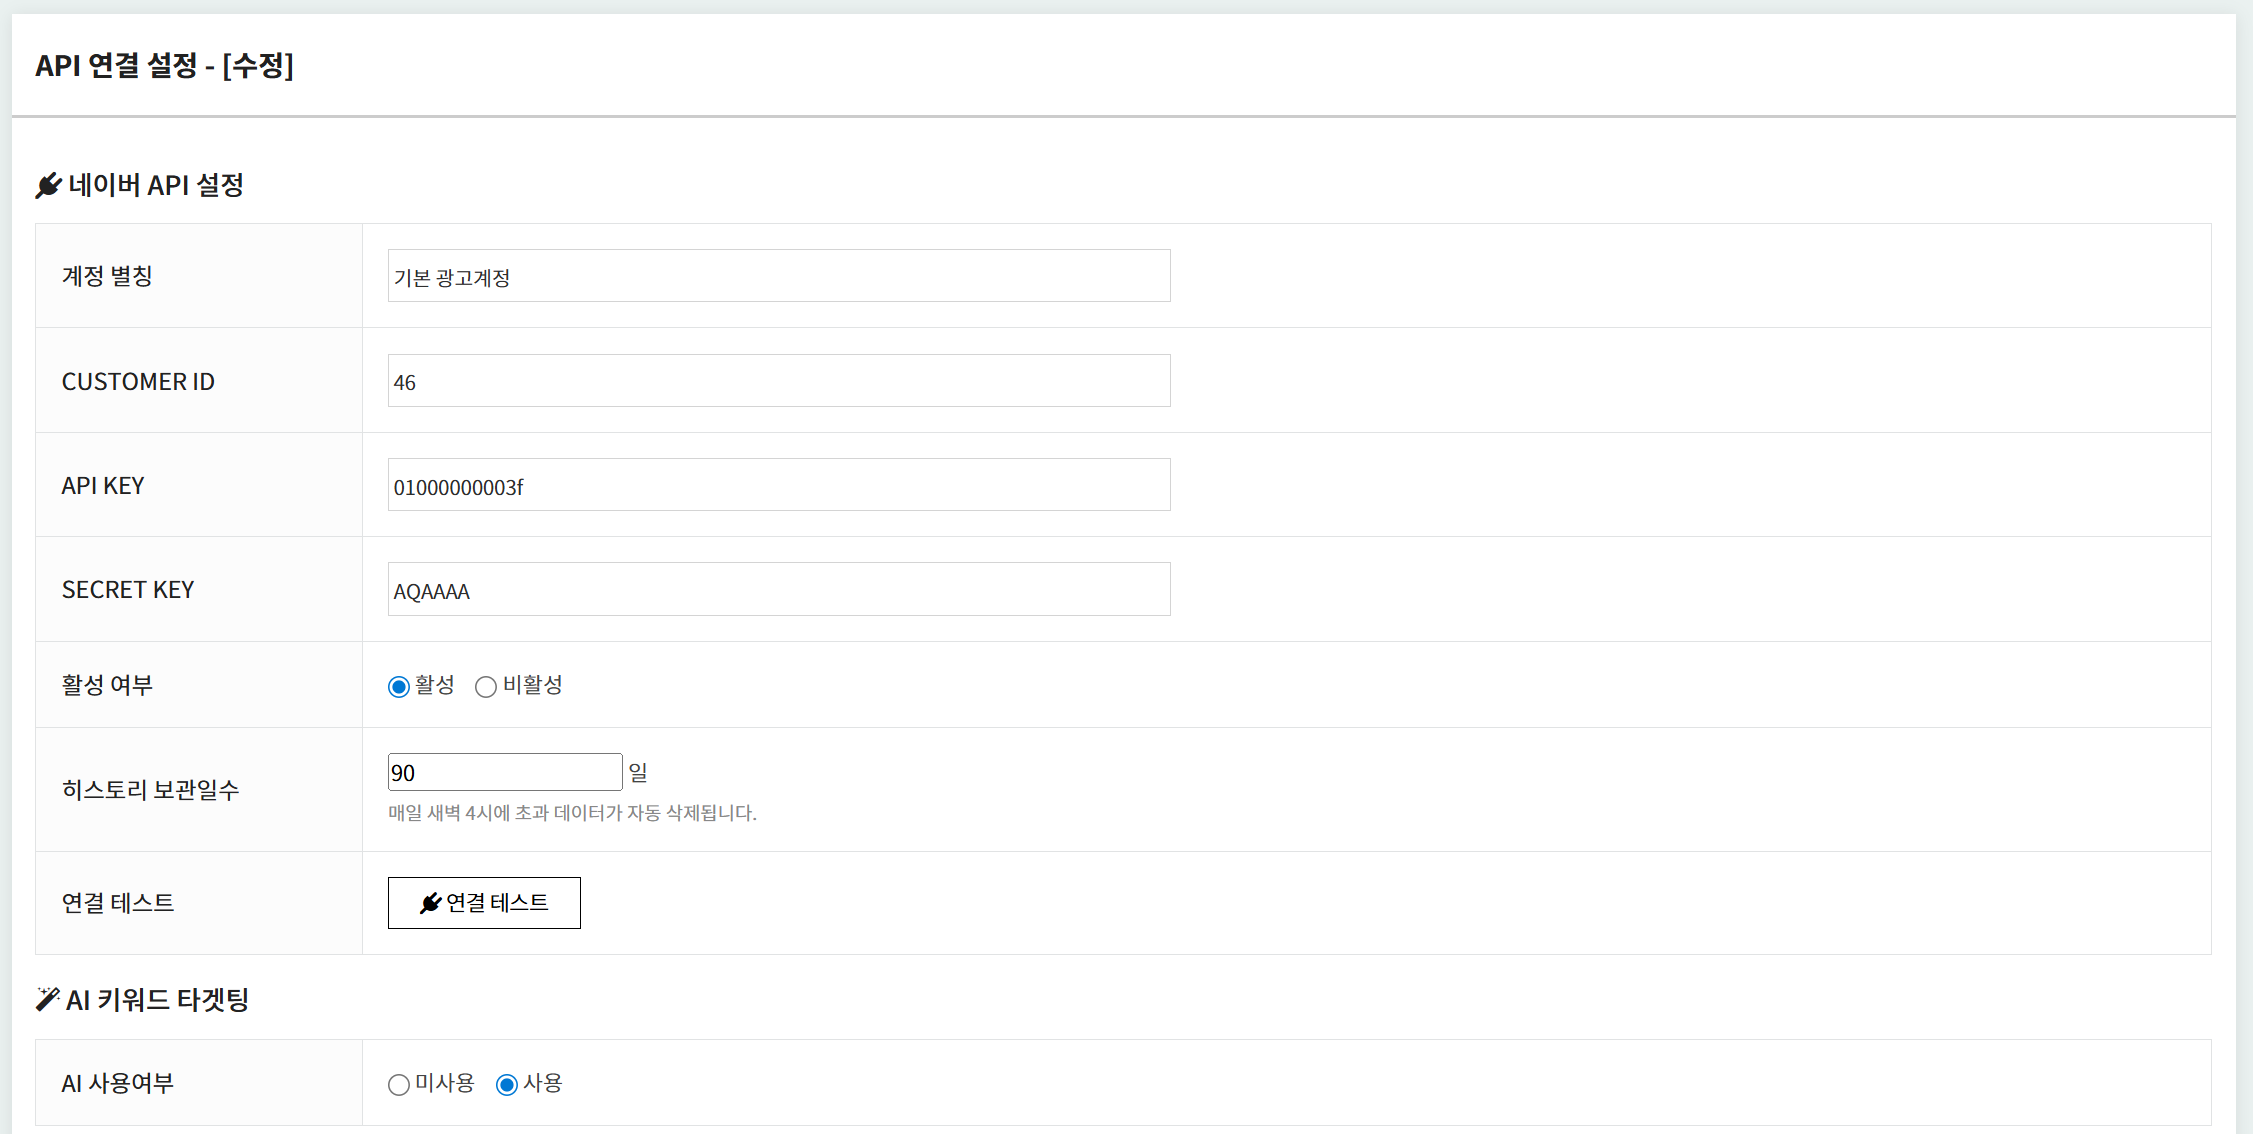Click into the CUSTOMER ID input box
The height and width of the screenshot is (1134, 2253).
coord(778,381)
